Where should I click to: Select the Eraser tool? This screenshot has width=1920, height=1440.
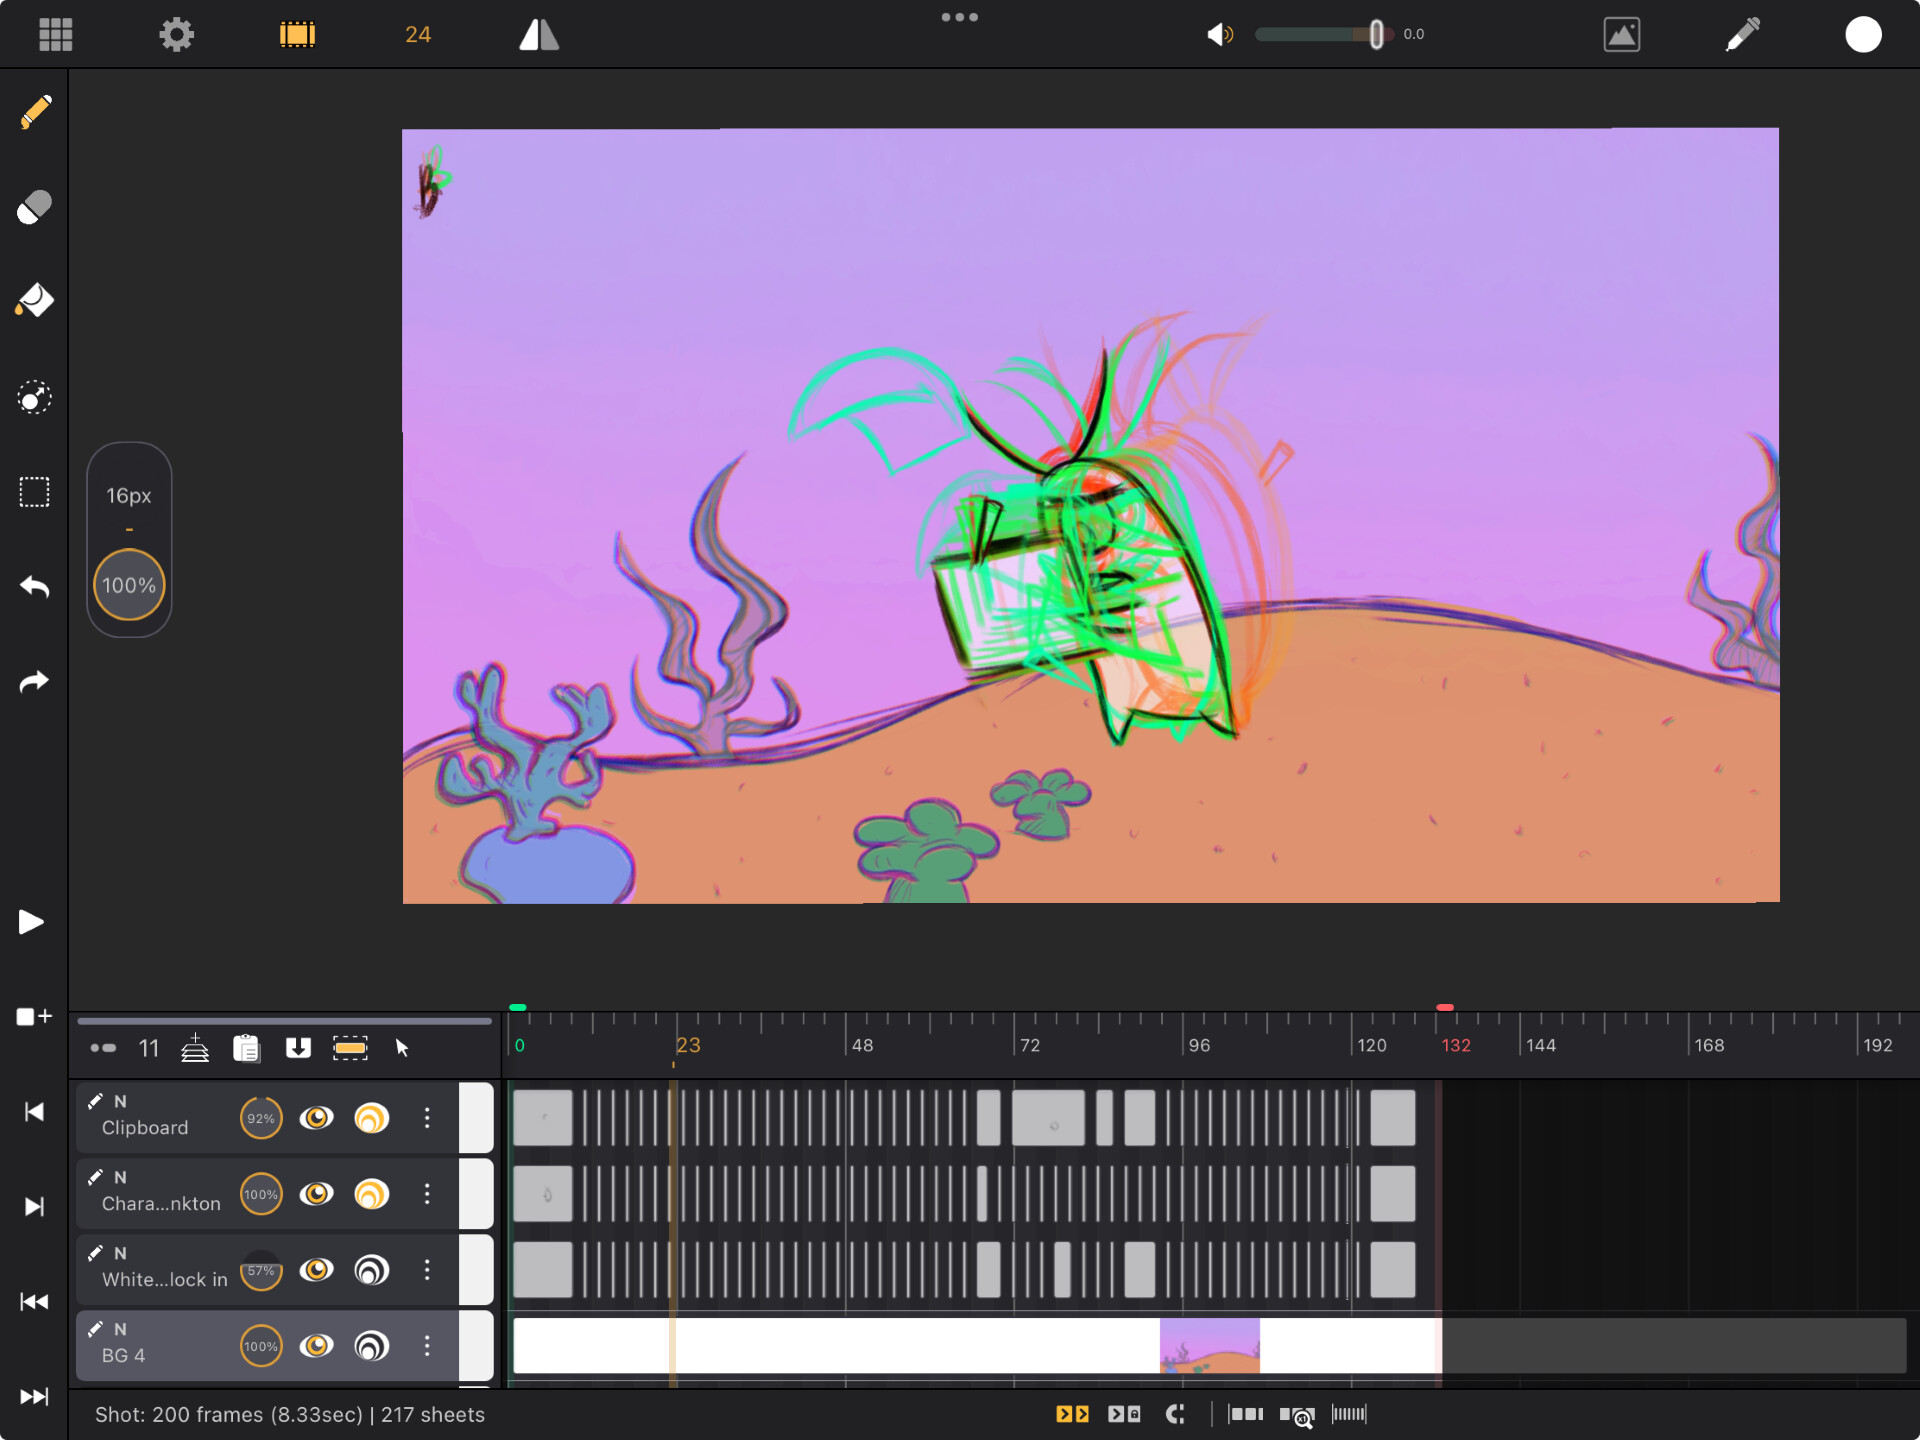33,206
